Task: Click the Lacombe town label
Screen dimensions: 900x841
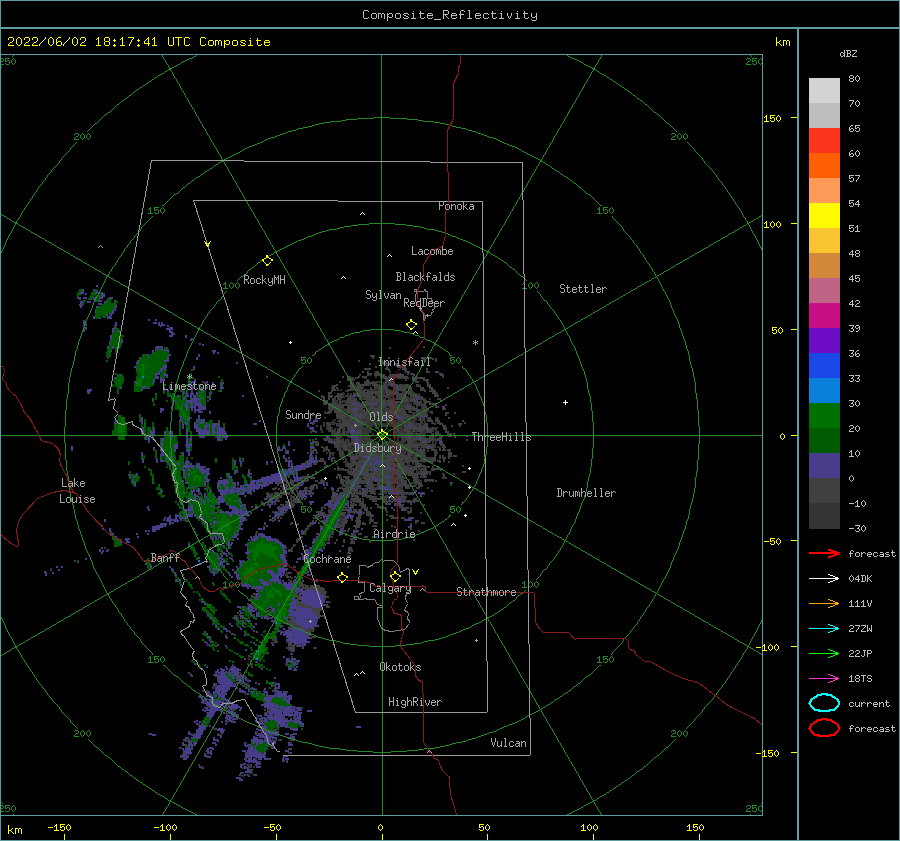Action: pyautogui.click(x=432, y=251)
